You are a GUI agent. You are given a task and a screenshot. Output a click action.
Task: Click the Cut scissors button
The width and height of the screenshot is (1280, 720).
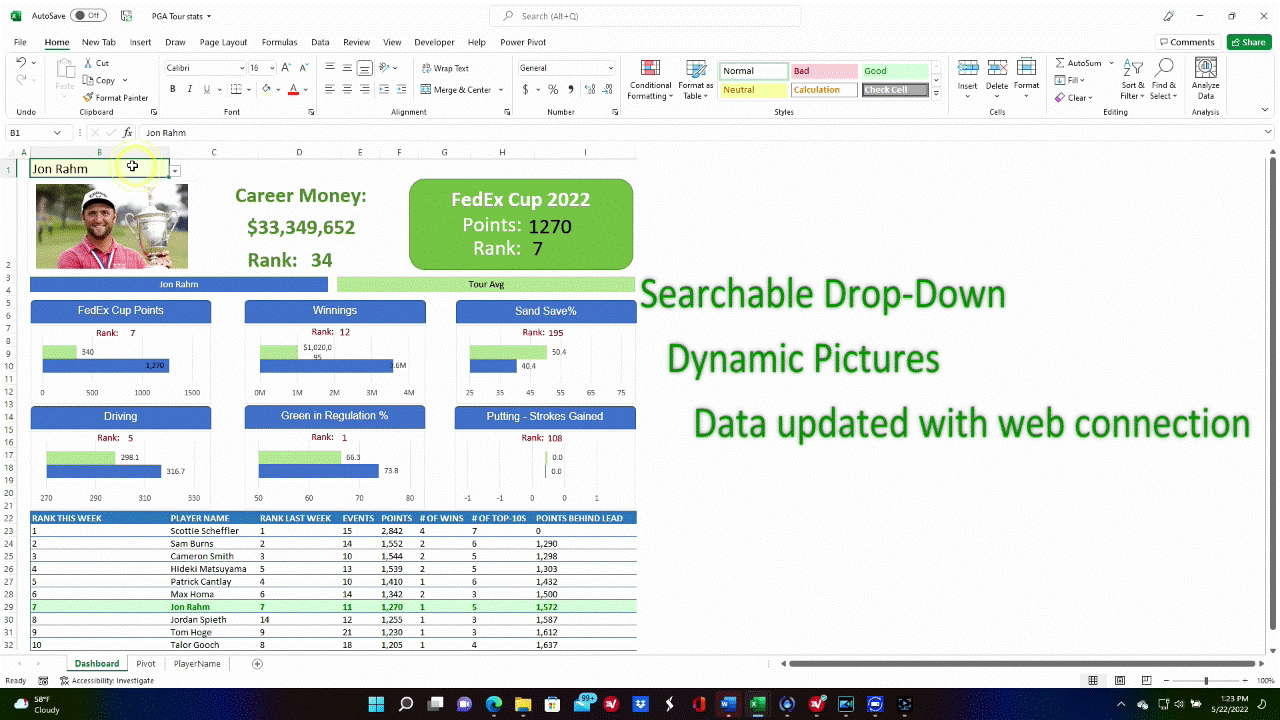97,63
